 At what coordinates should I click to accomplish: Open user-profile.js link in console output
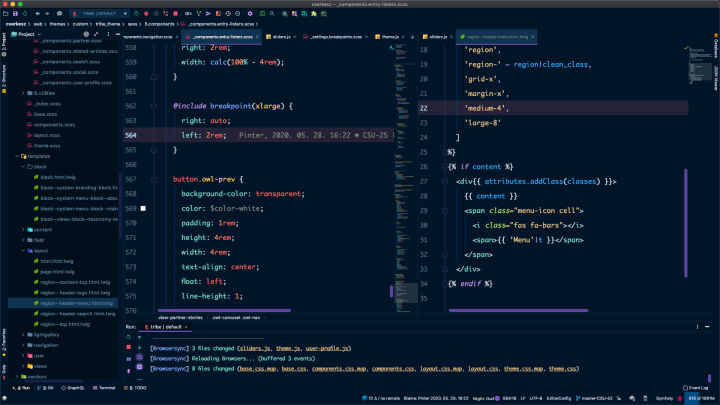(327, 349)
